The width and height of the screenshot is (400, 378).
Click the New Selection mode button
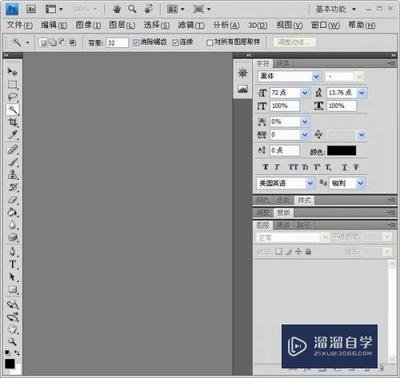tap(43, 42)
